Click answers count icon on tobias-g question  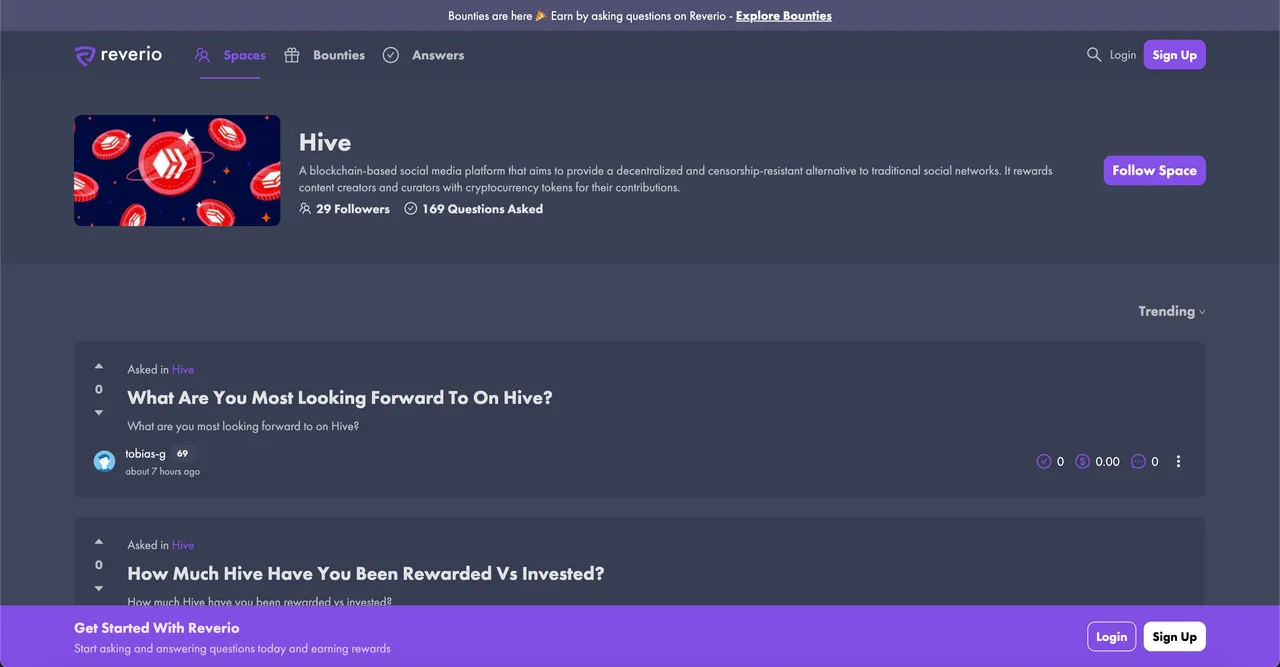point(1044,461)
